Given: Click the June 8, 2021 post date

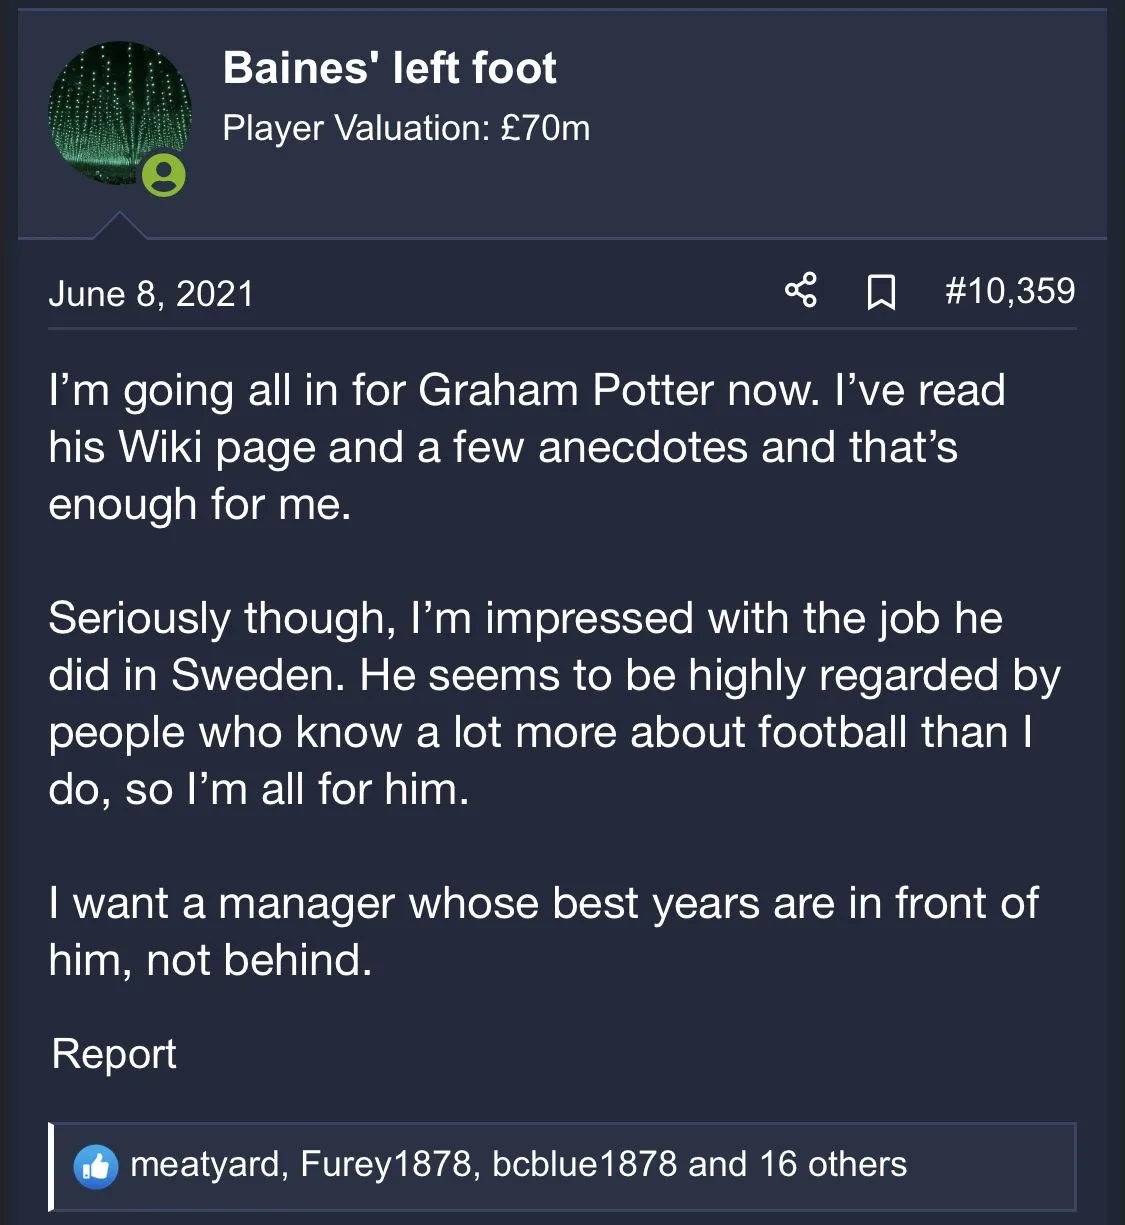Looking at the screenshot, I should tap(151, 293).
